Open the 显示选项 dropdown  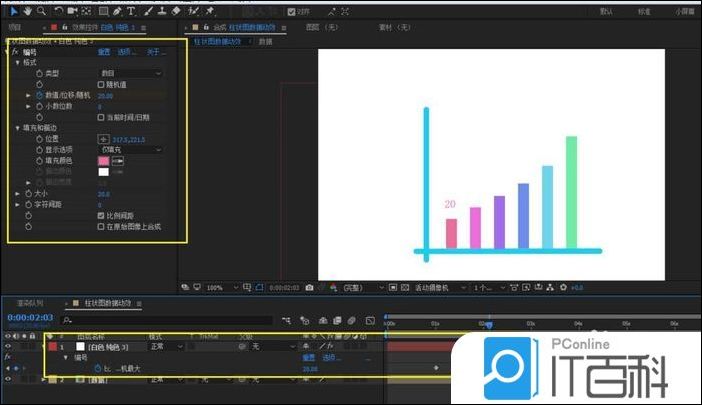pos(131,150)
